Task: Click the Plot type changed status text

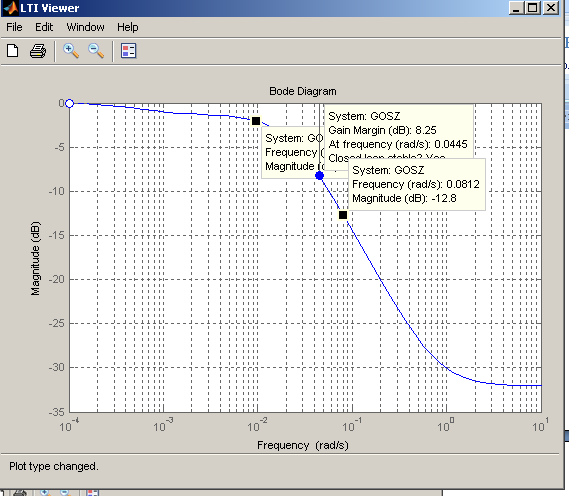Action: click(54, 466)
